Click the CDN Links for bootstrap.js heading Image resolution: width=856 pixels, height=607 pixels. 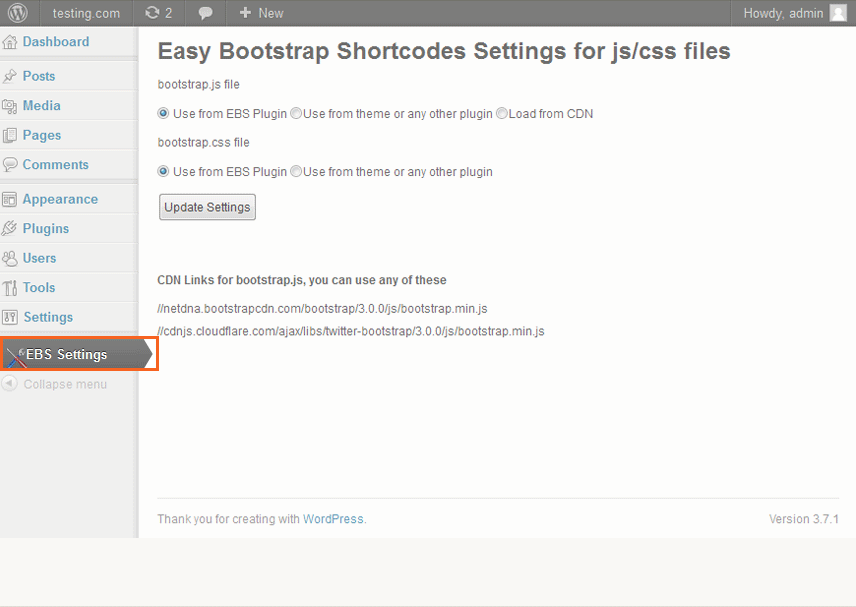coord(302,280)
